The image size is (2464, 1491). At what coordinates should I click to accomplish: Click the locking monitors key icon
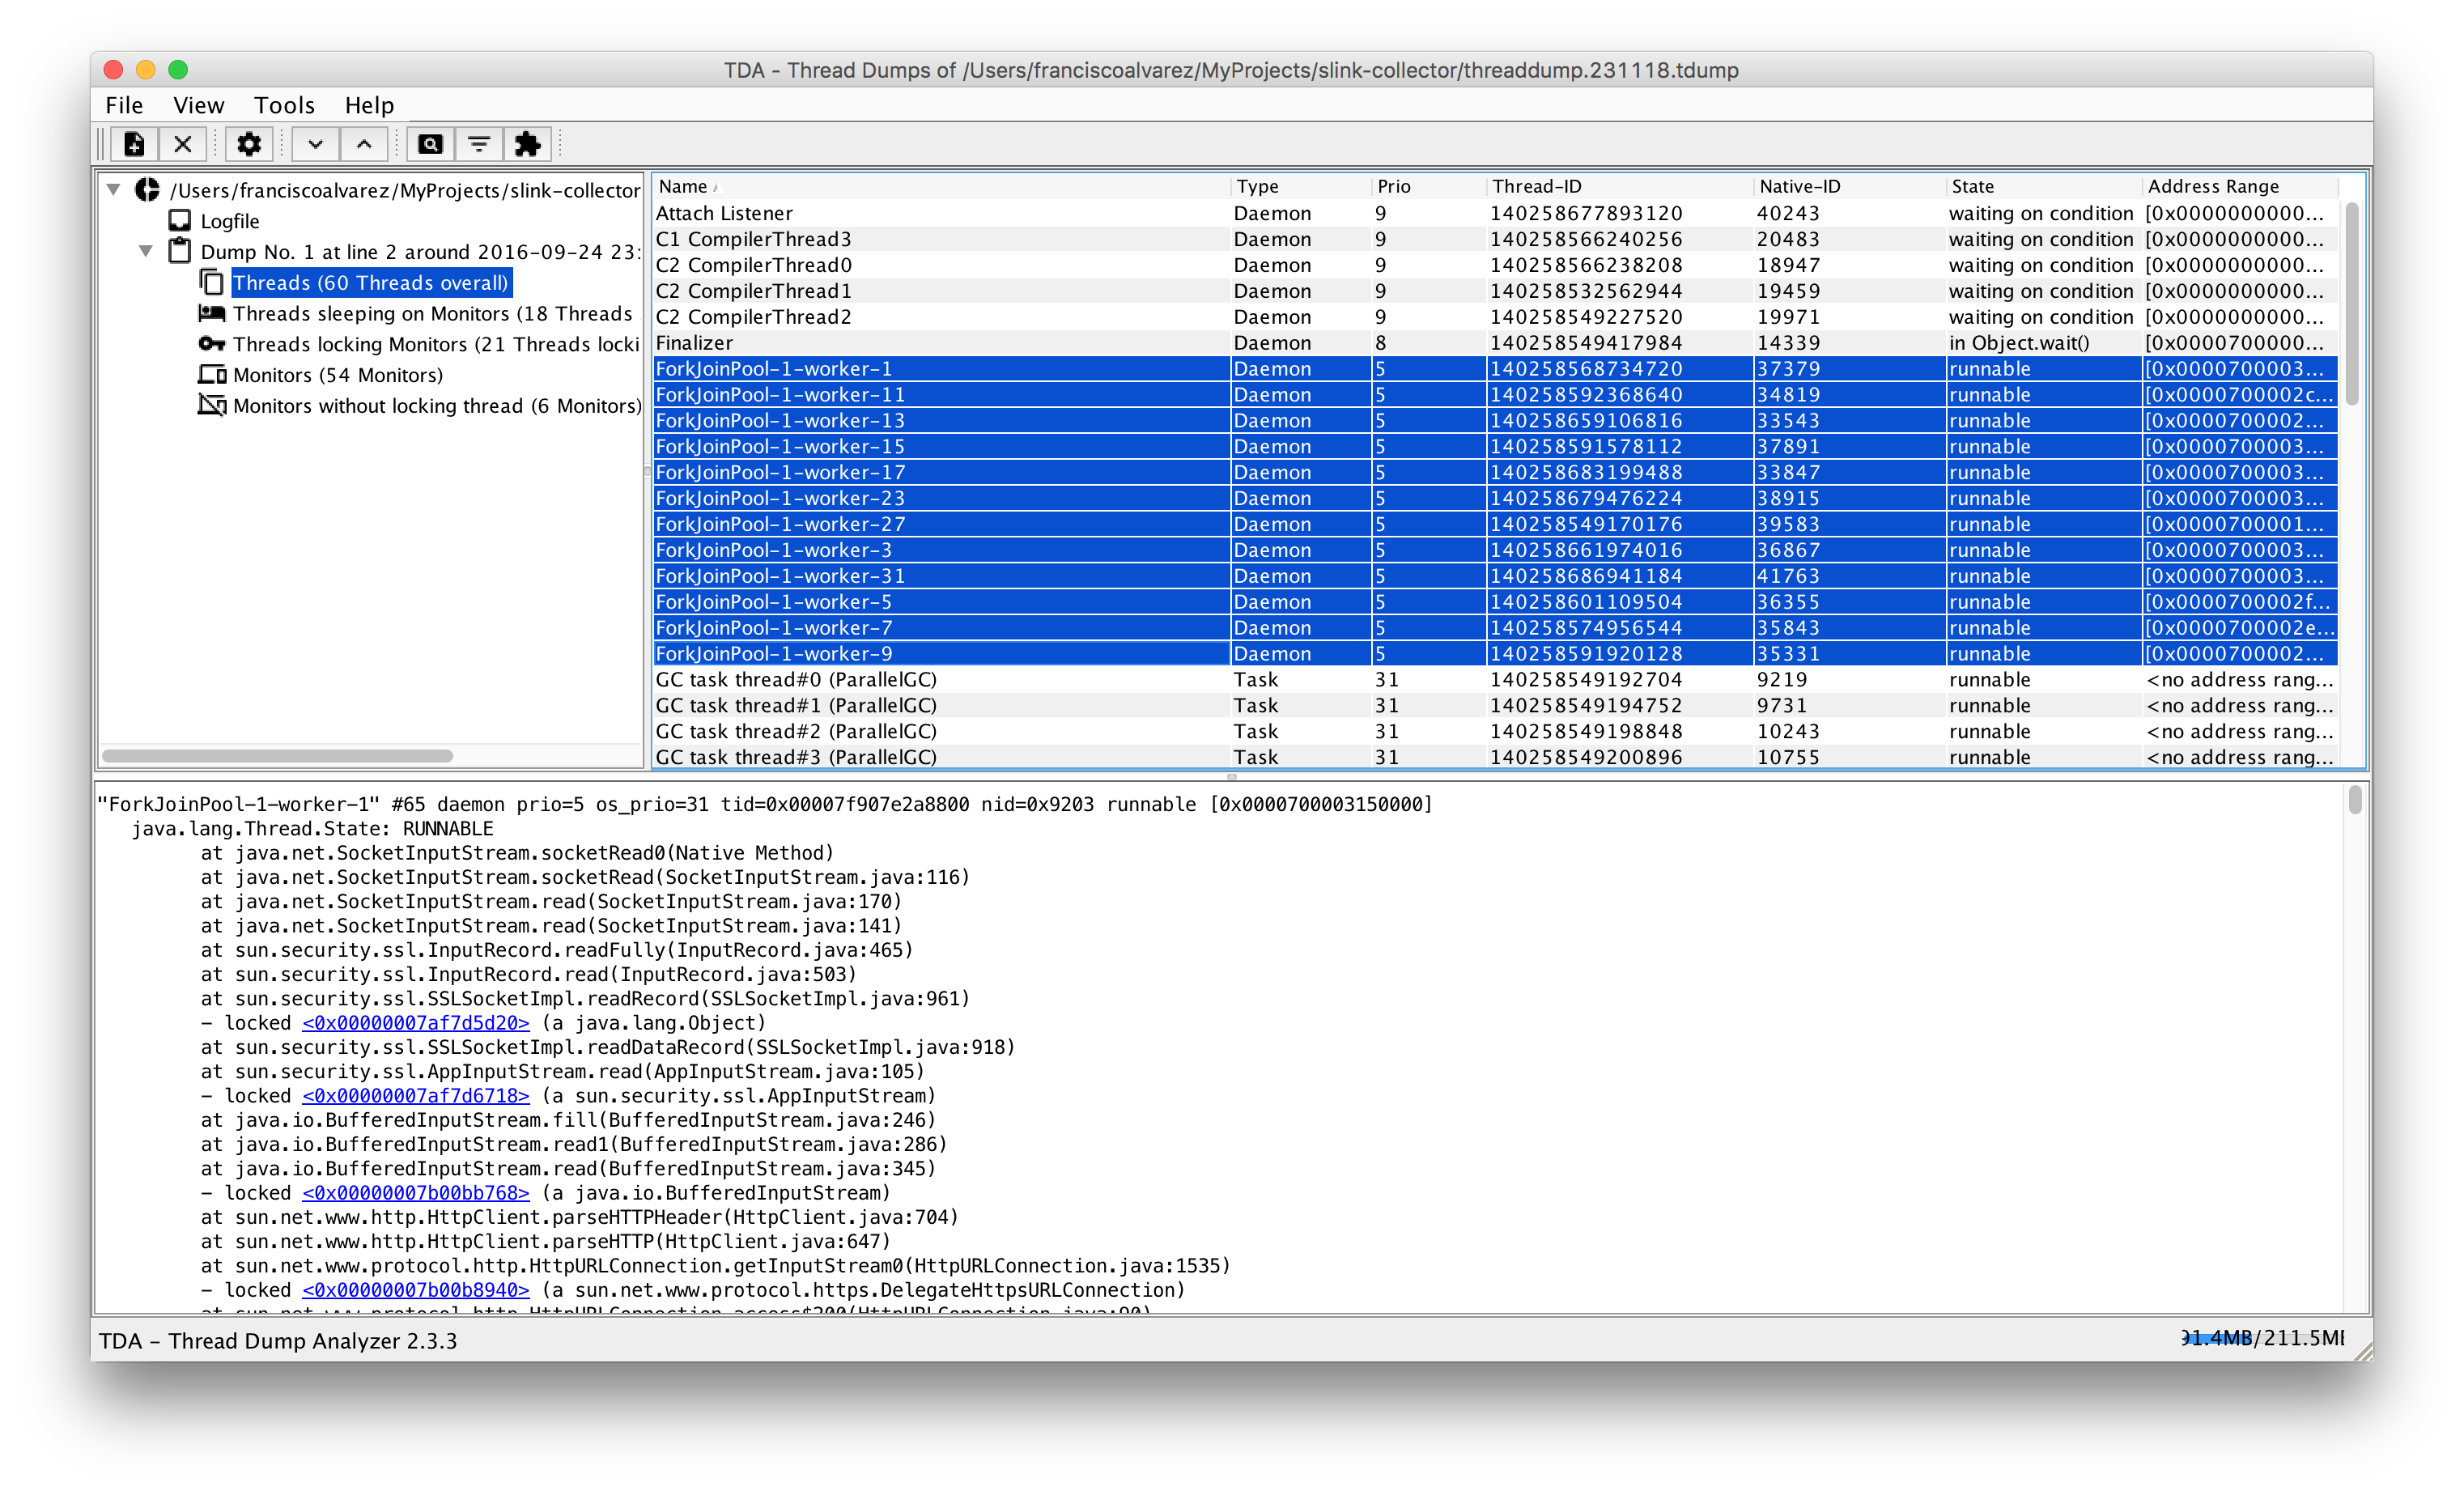click(x=211, y=344)
